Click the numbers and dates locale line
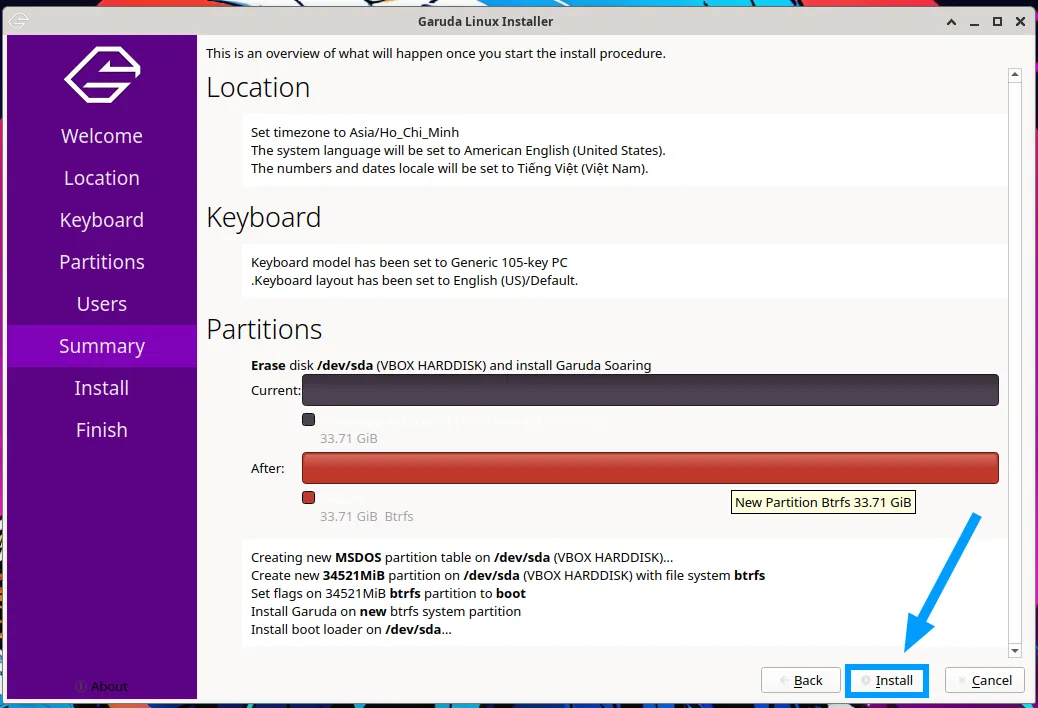 click(449, 168)
